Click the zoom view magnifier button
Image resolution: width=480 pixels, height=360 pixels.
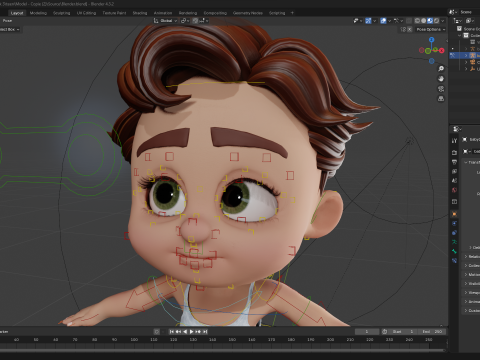point(441,69)
